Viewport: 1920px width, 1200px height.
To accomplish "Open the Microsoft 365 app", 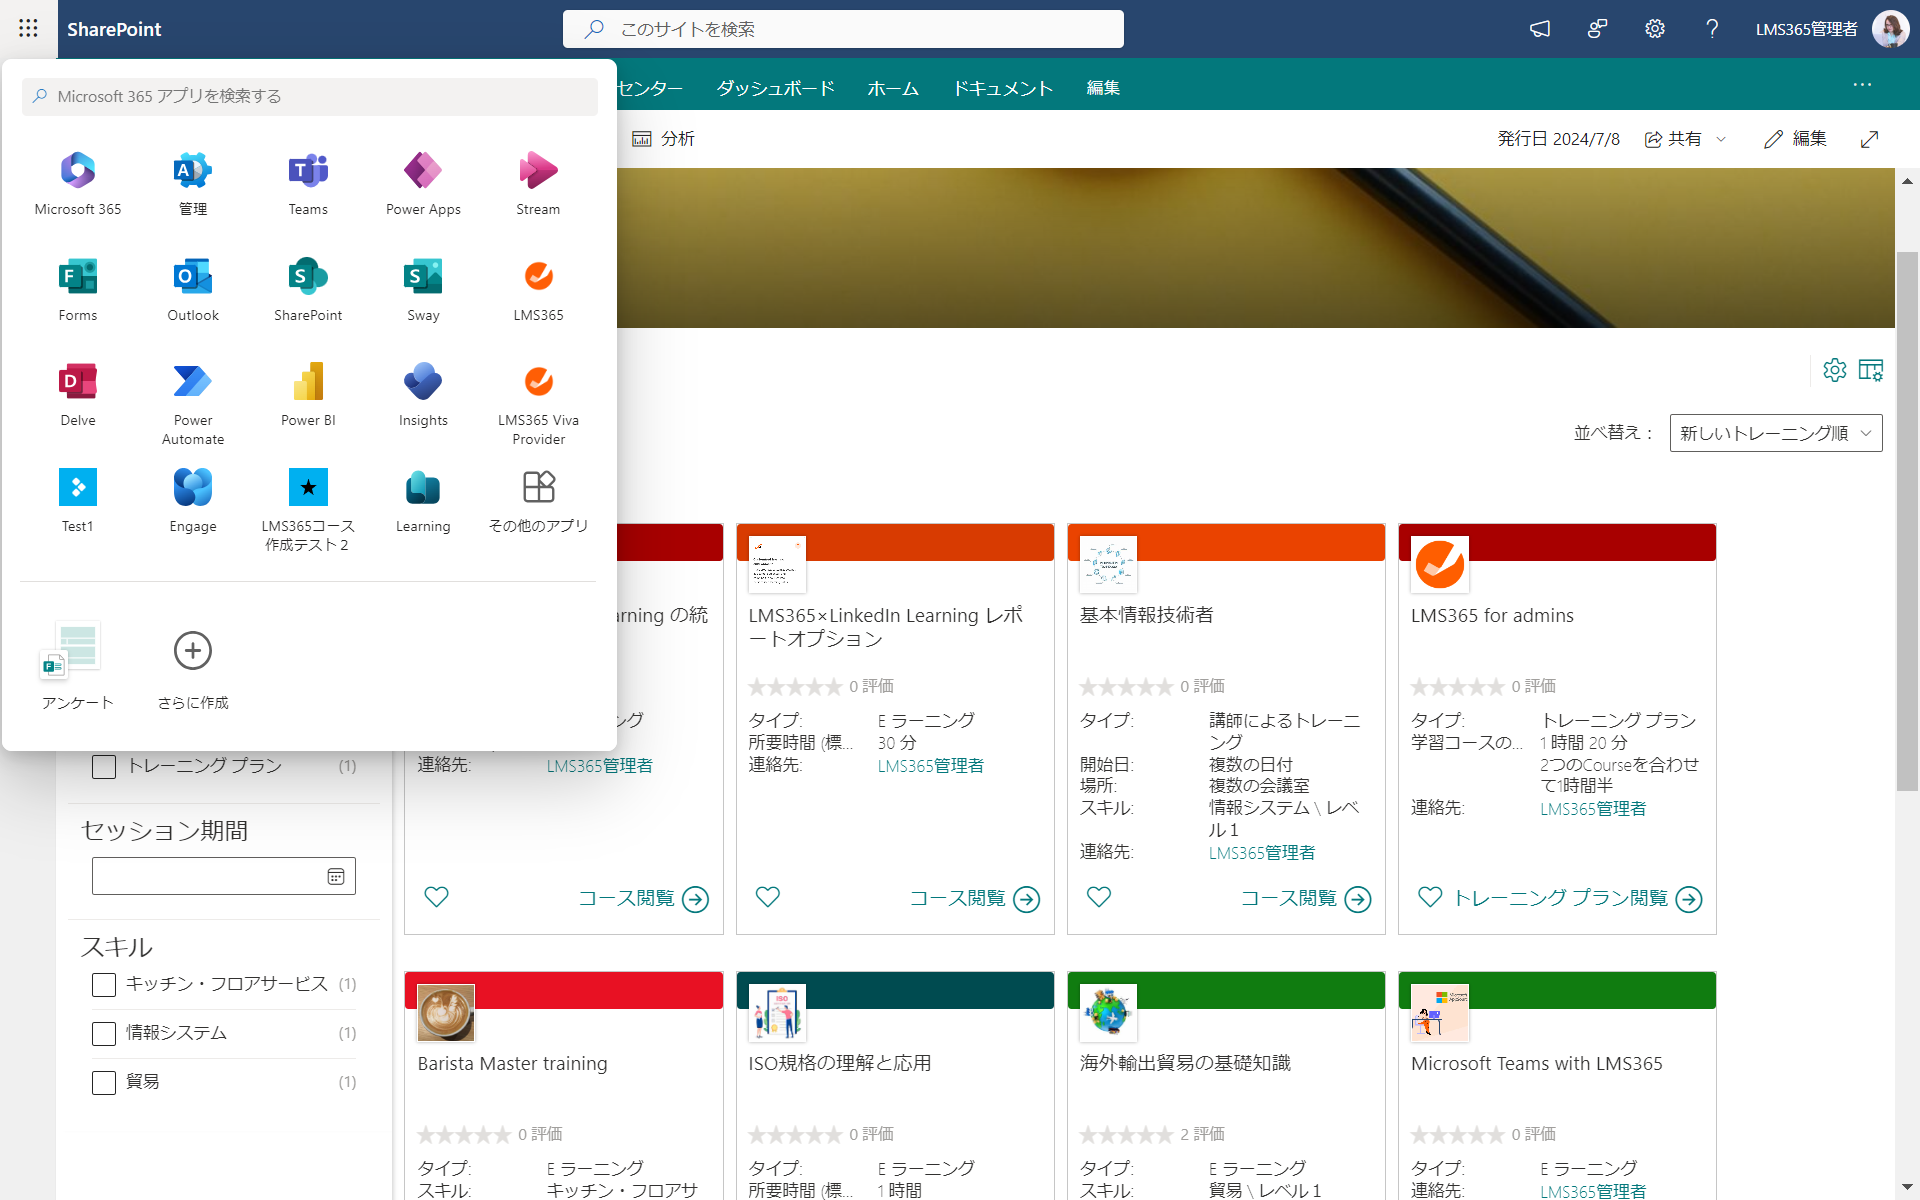I will (x=78, y=183).
